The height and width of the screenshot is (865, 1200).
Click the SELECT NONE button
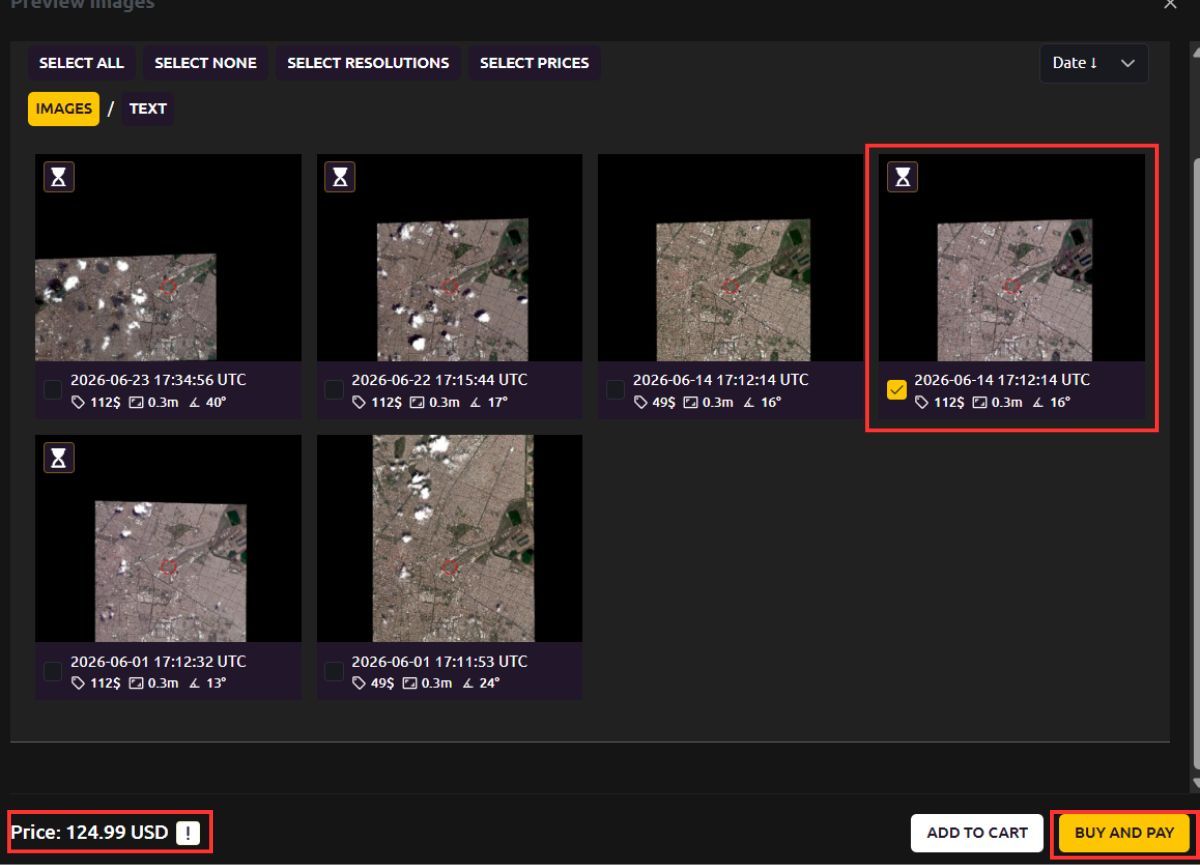click(x=205, y=63)
